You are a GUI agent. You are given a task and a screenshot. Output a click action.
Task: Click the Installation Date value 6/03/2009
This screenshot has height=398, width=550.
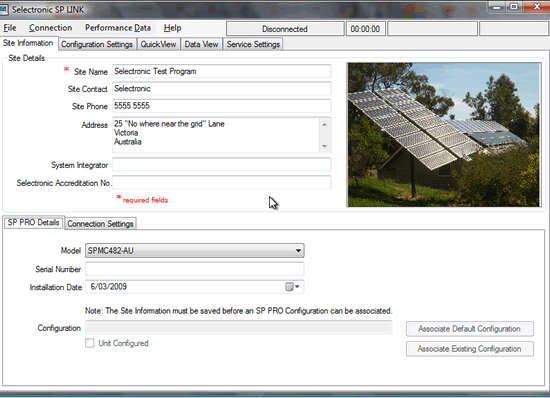(108, 287)
